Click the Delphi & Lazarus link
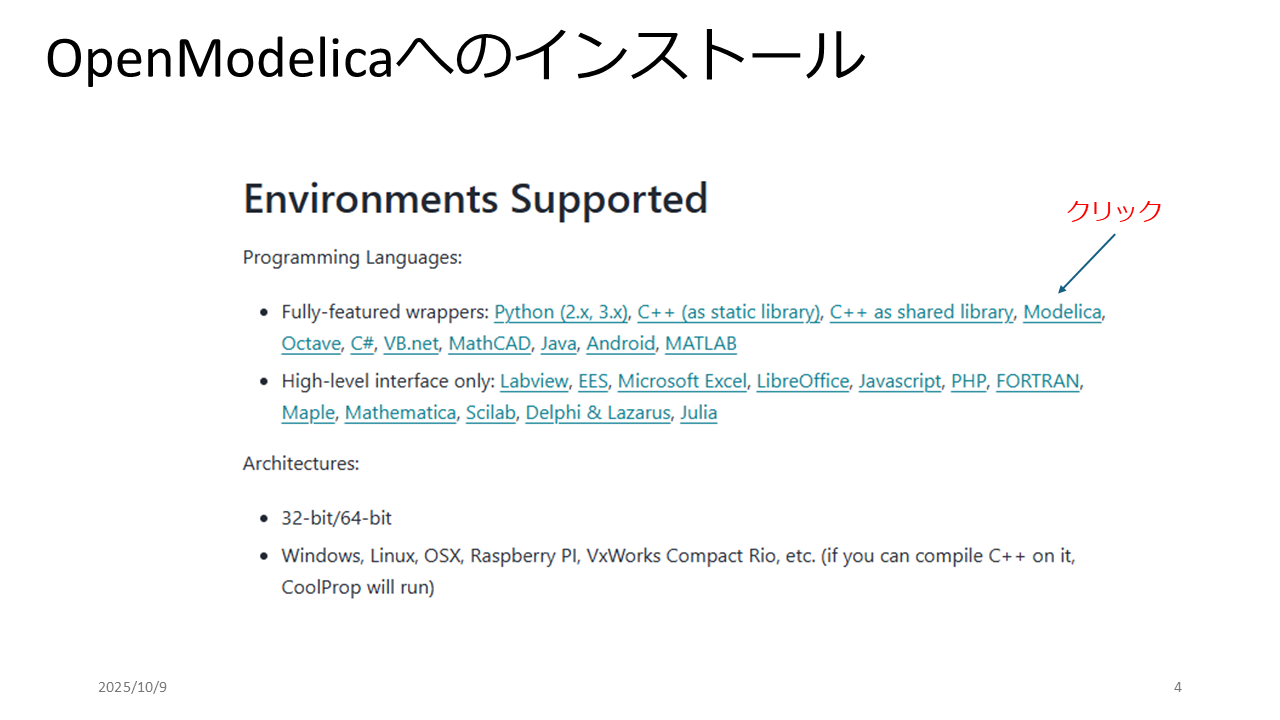 tap(597, 413)
